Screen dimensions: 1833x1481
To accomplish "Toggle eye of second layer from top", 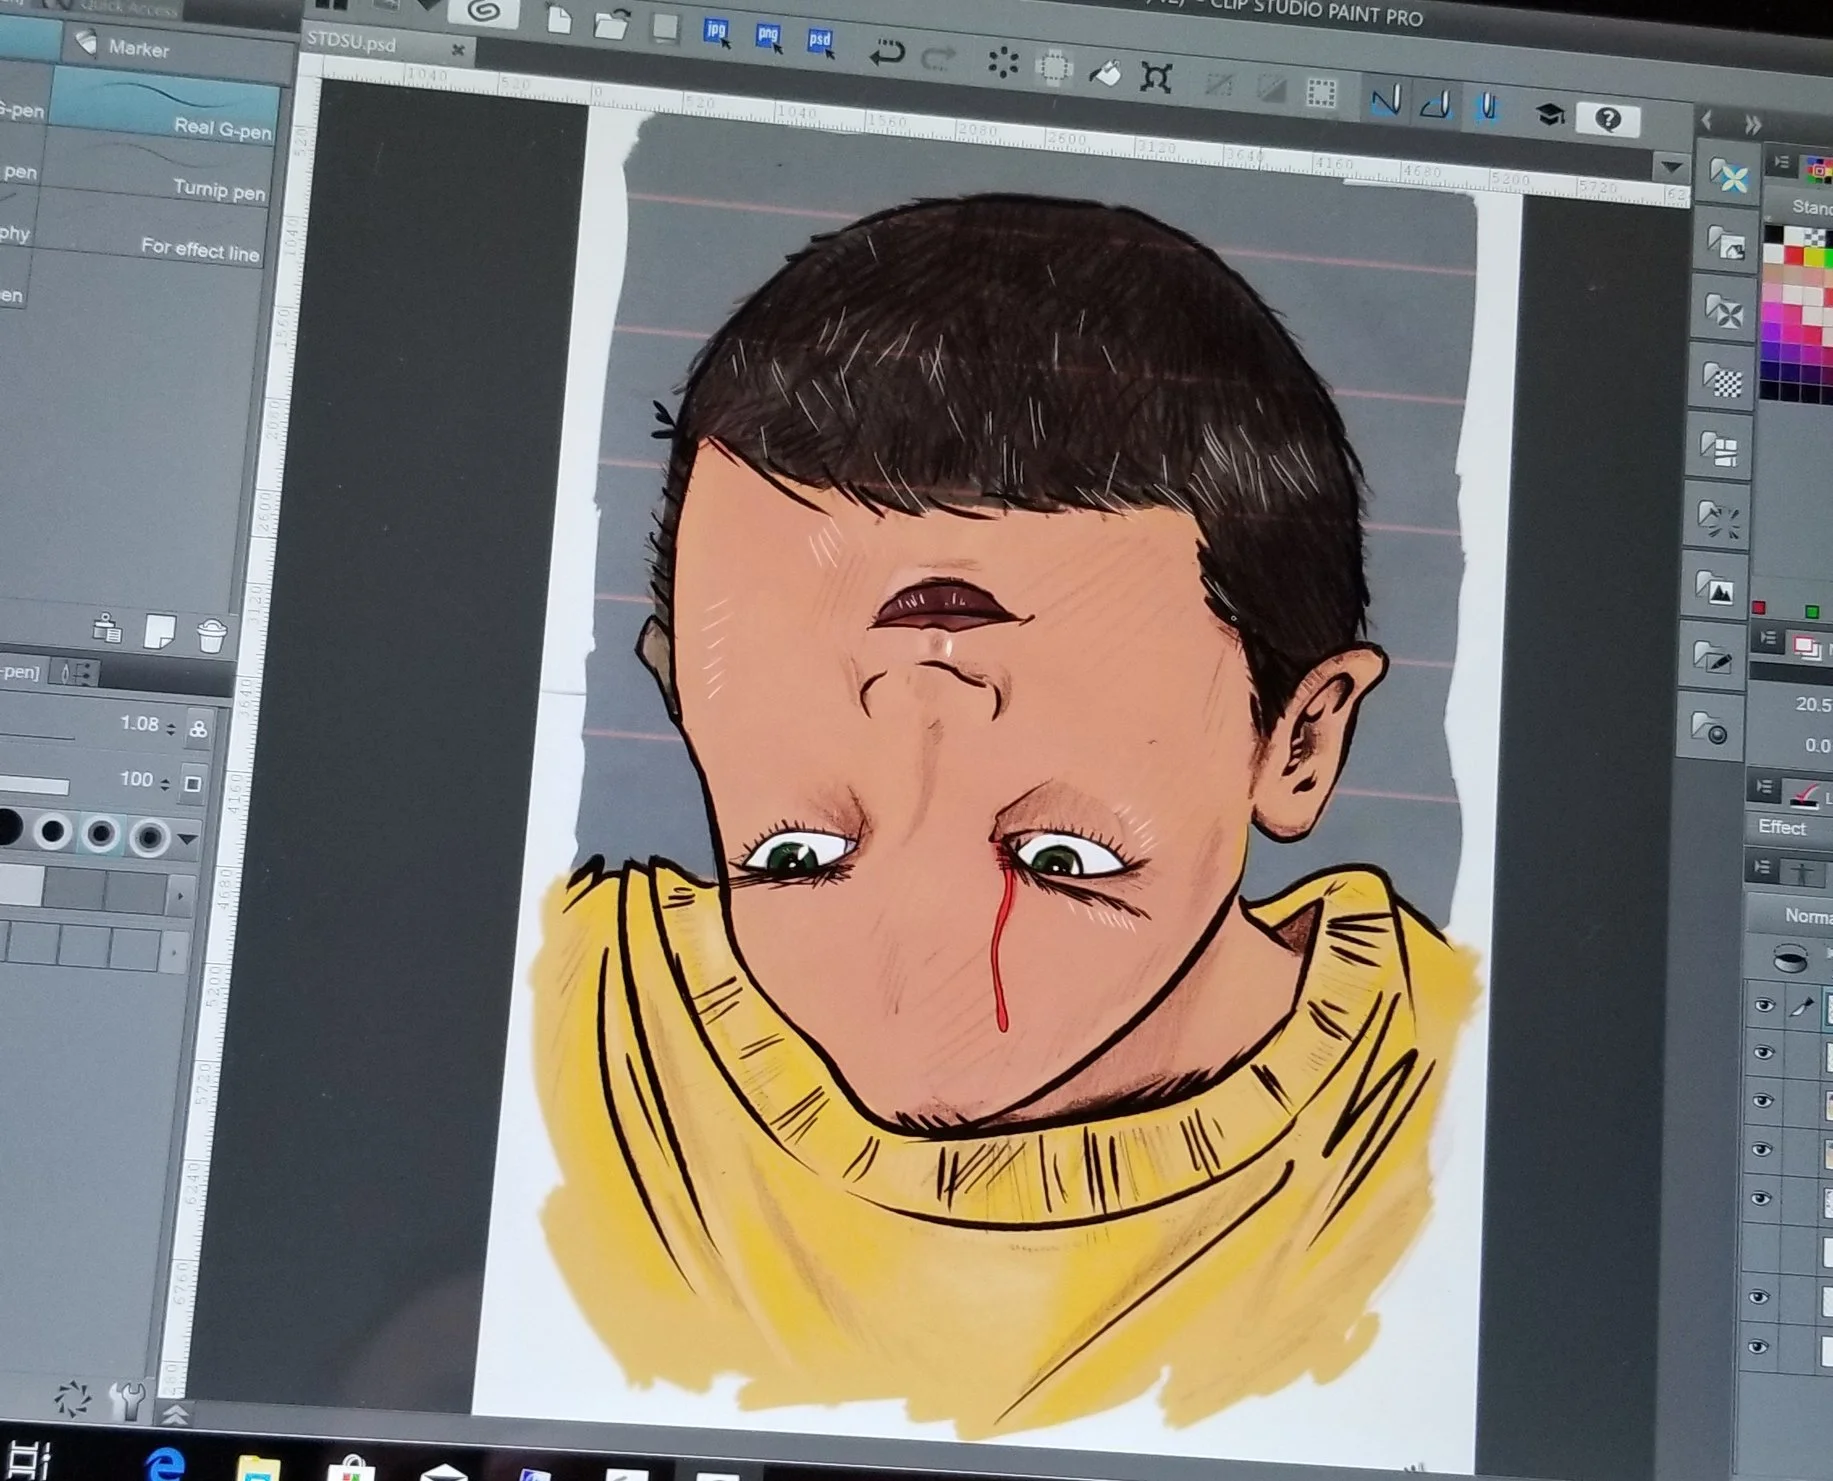I will (x=1763, y=1052).
